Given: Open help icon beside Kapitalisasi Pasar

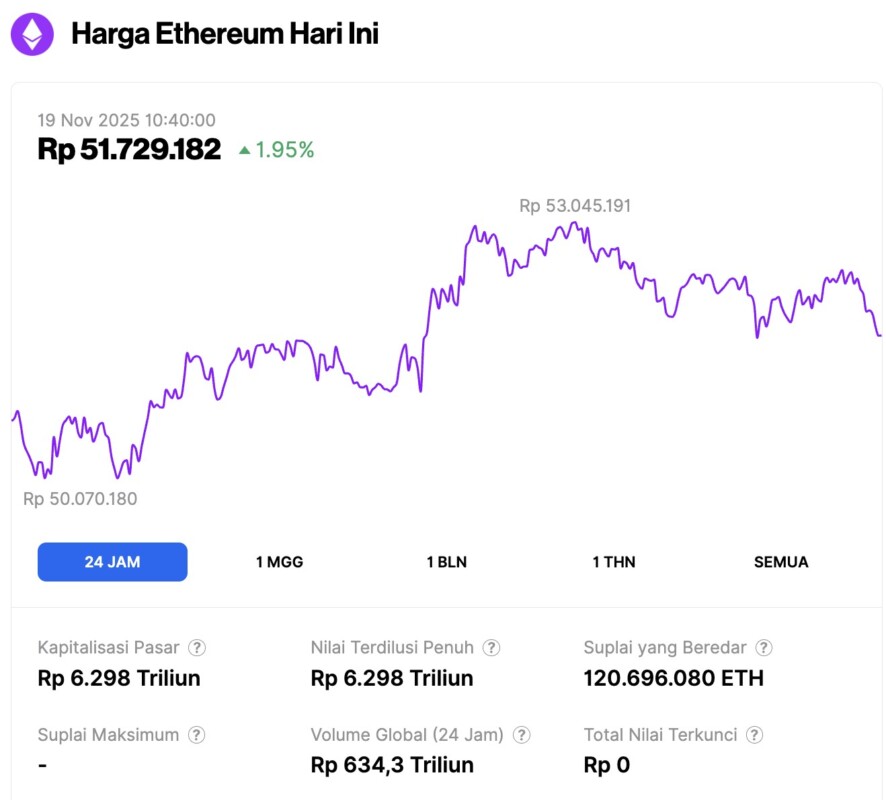Looking at the screenshot, I should click(x=198, y=648).
